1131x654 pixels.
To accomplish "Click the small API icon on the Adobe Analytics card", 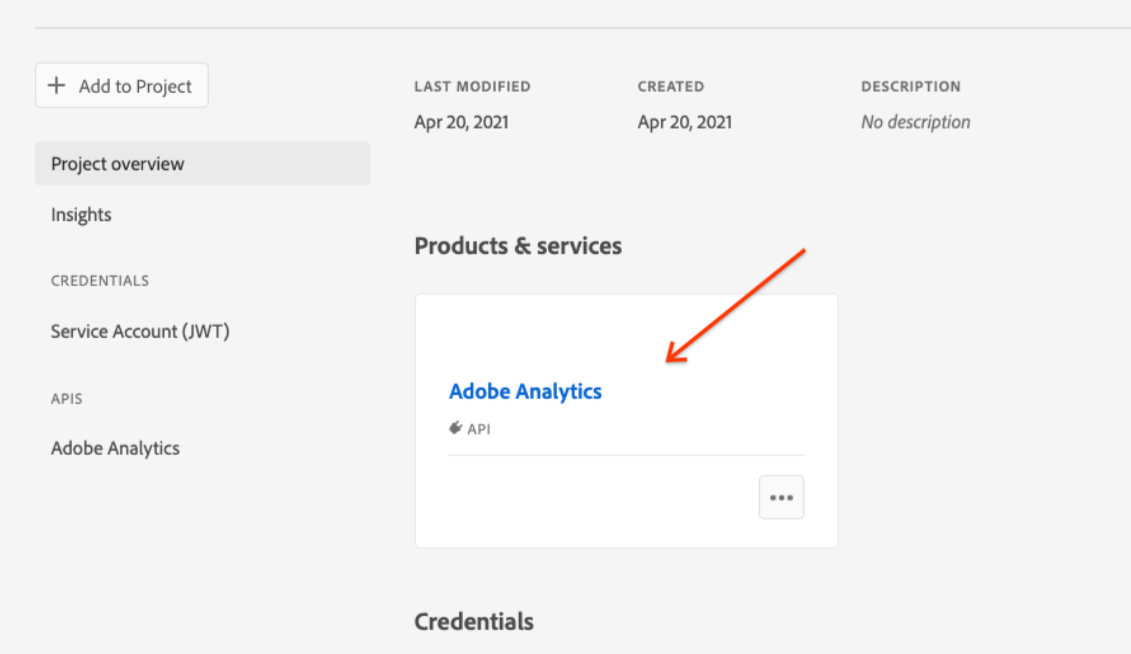I will pyautogui.click(x=458, y=428).
